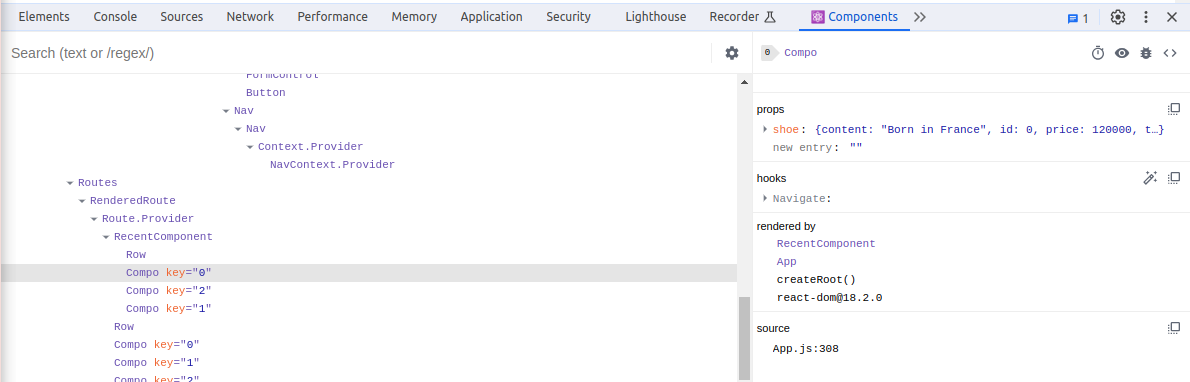1190x382 pixels.
Task: Open the Sources tab
Action: tap(181, 17)
